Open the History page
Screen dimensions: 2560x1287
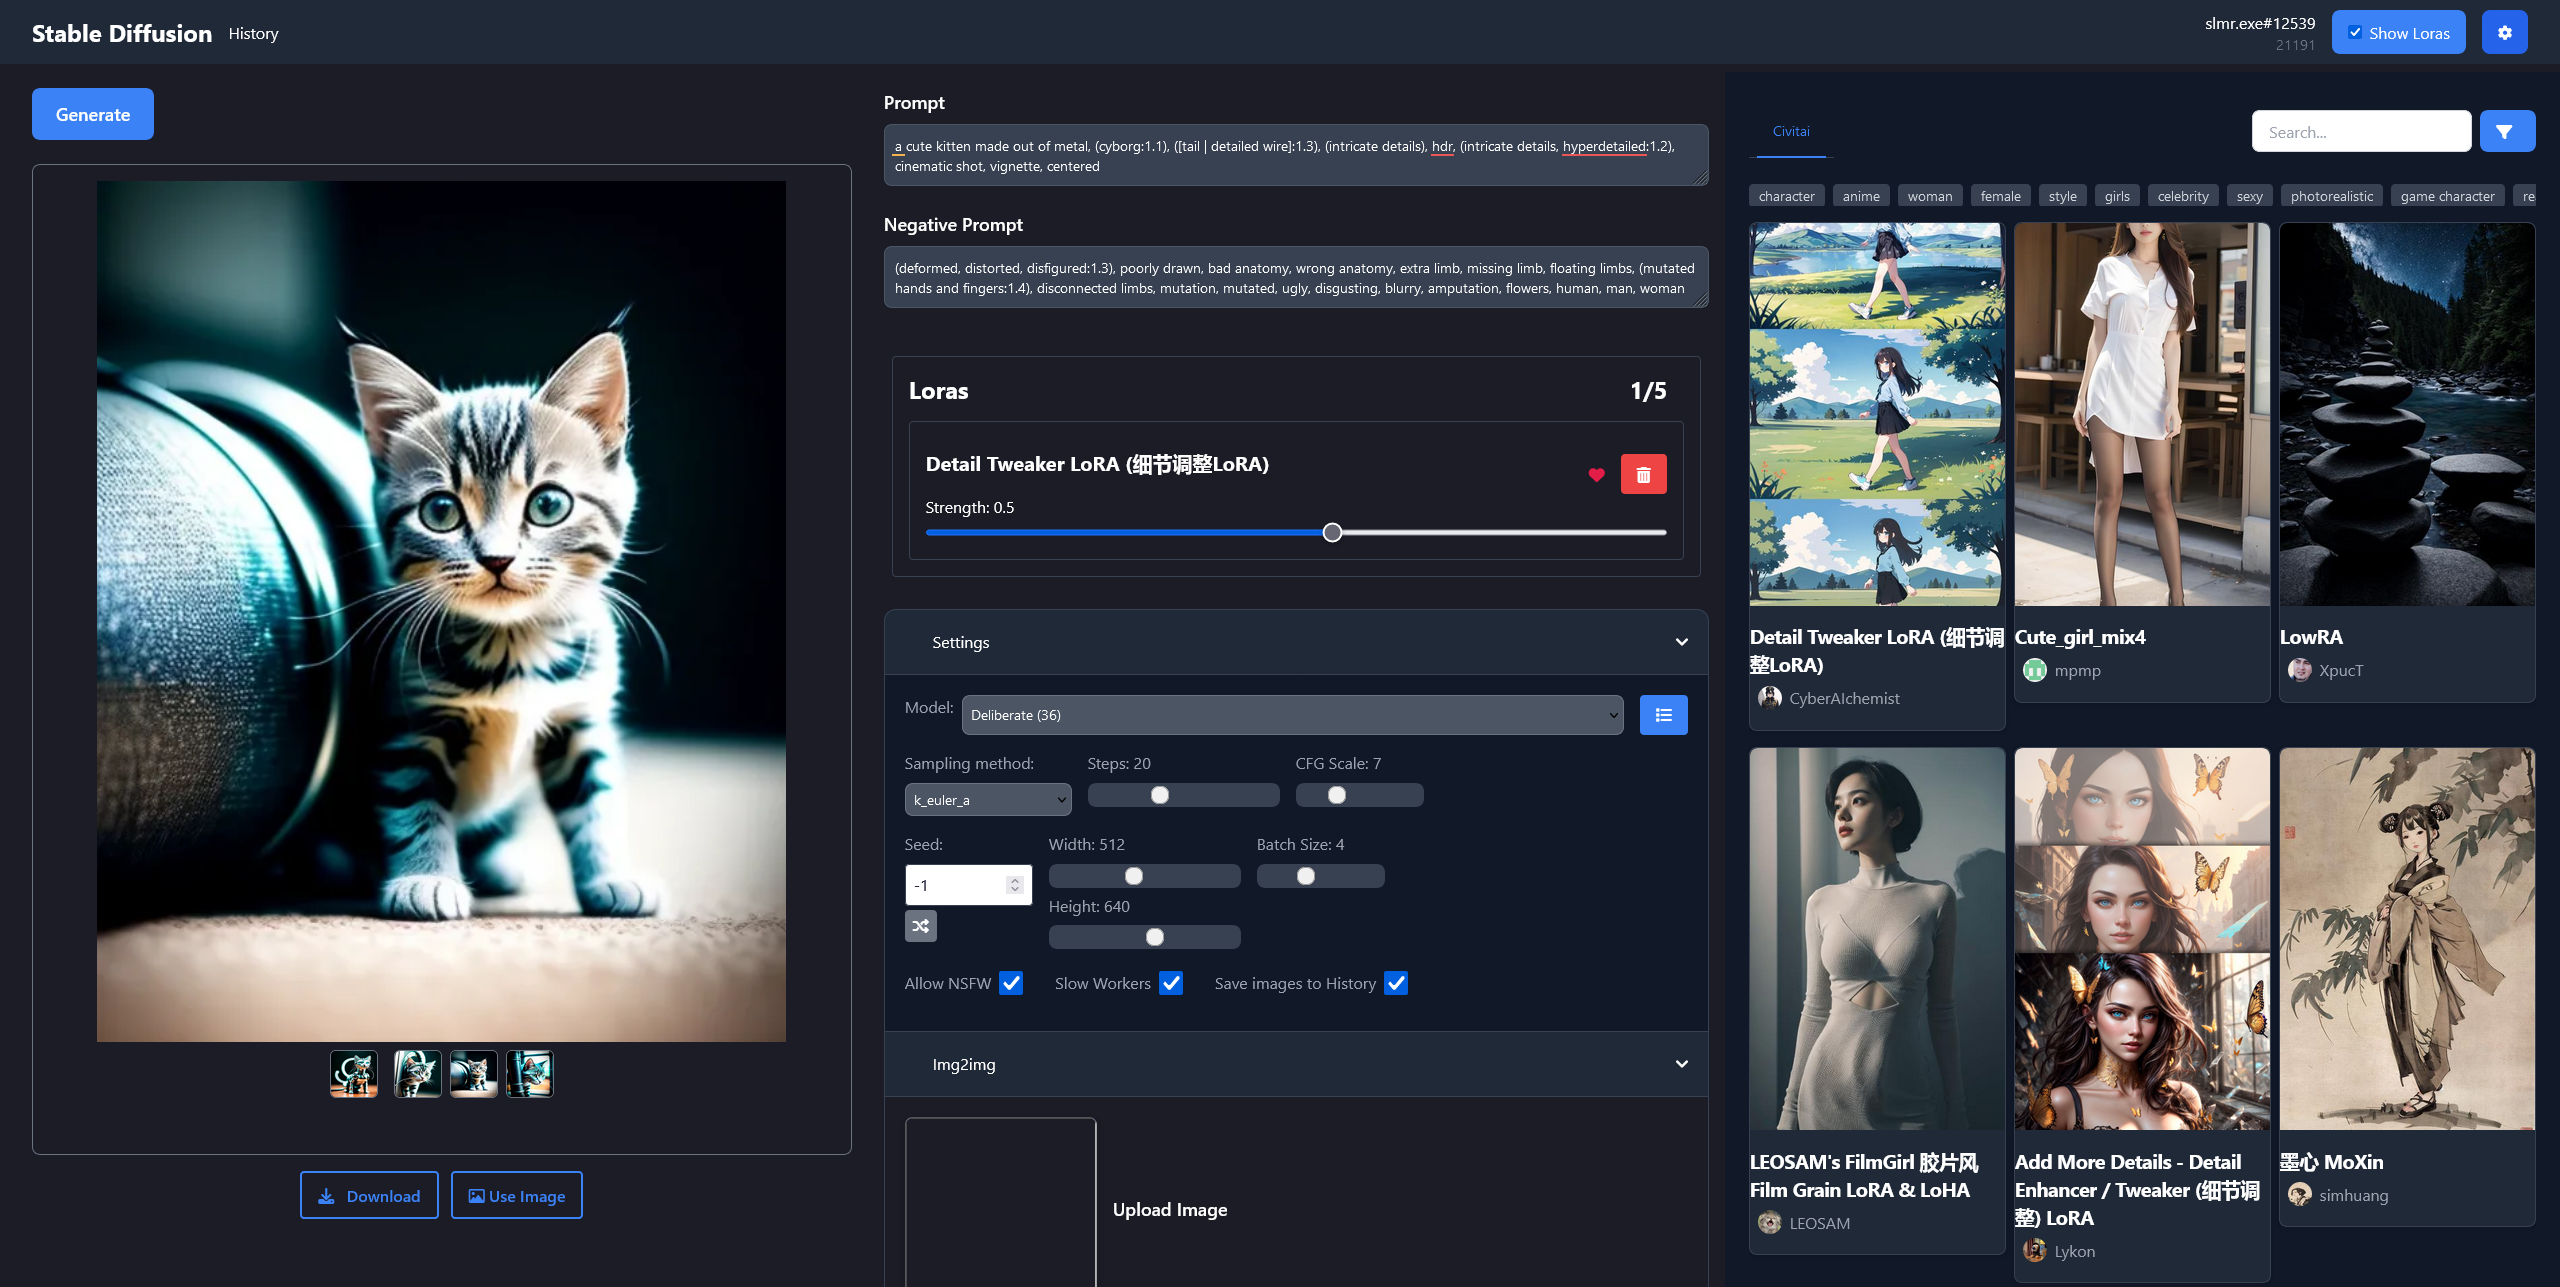coord(253,33)
